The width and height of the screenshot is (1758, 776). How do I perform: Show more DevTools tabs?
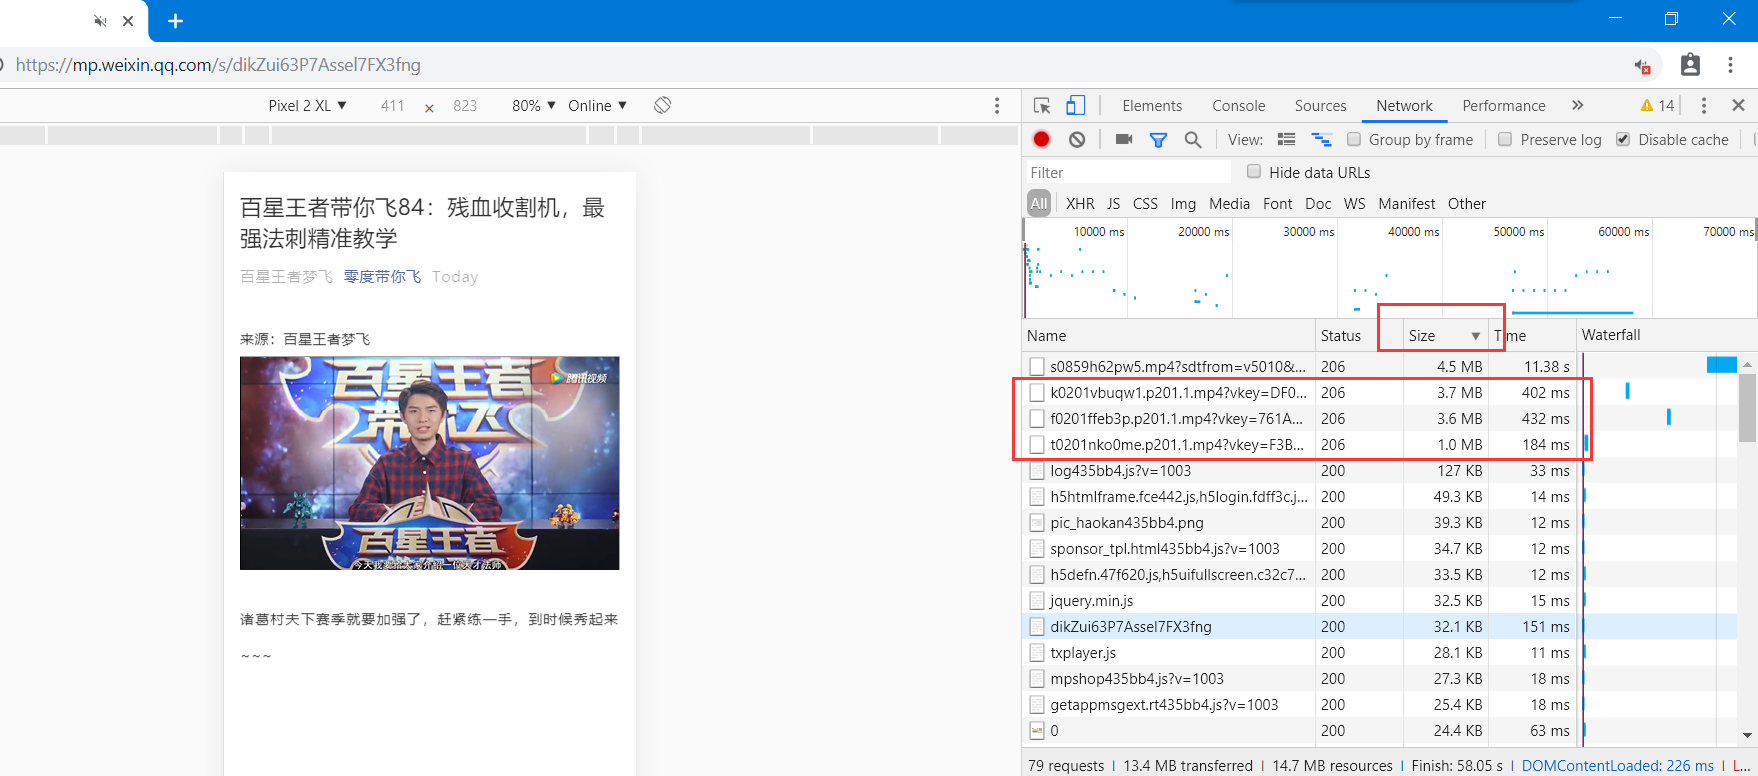tap(1578, 105)
